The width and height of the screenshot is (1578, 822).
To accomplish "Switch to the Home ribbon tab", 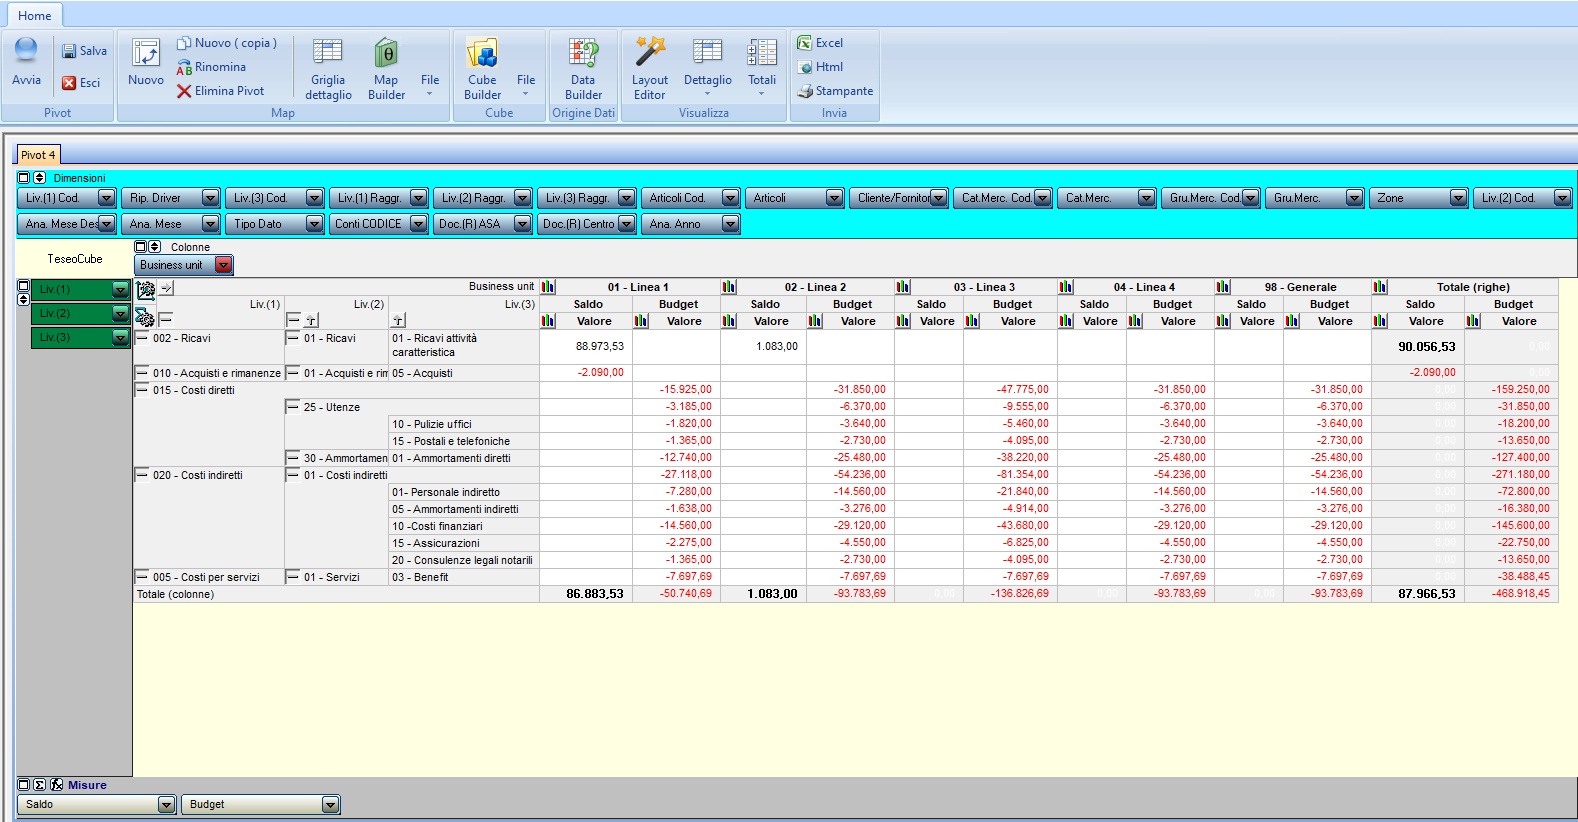I will 34,15.
